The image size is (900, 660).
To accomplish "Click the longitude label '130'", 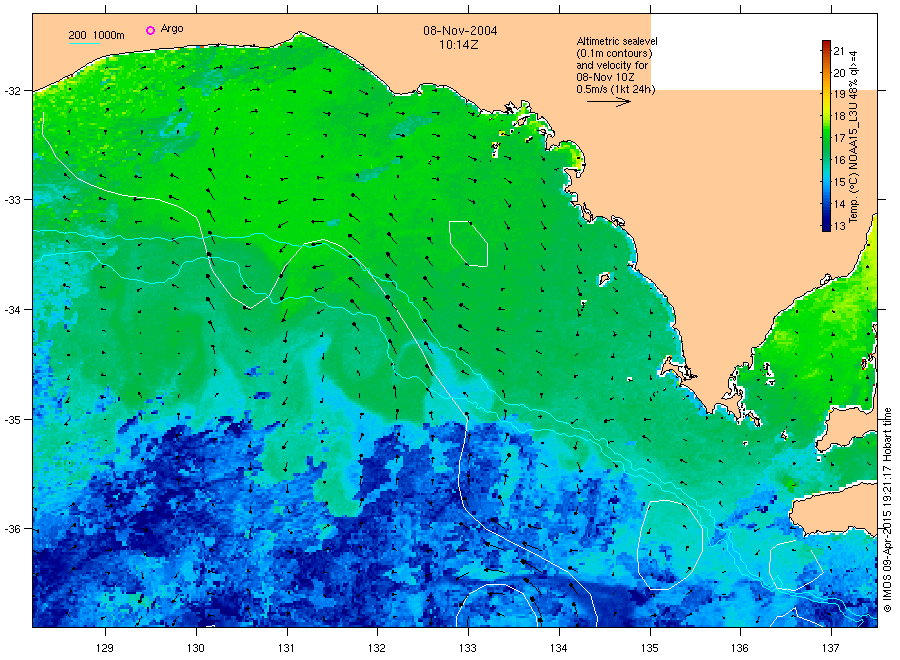I will click(196, 648).
